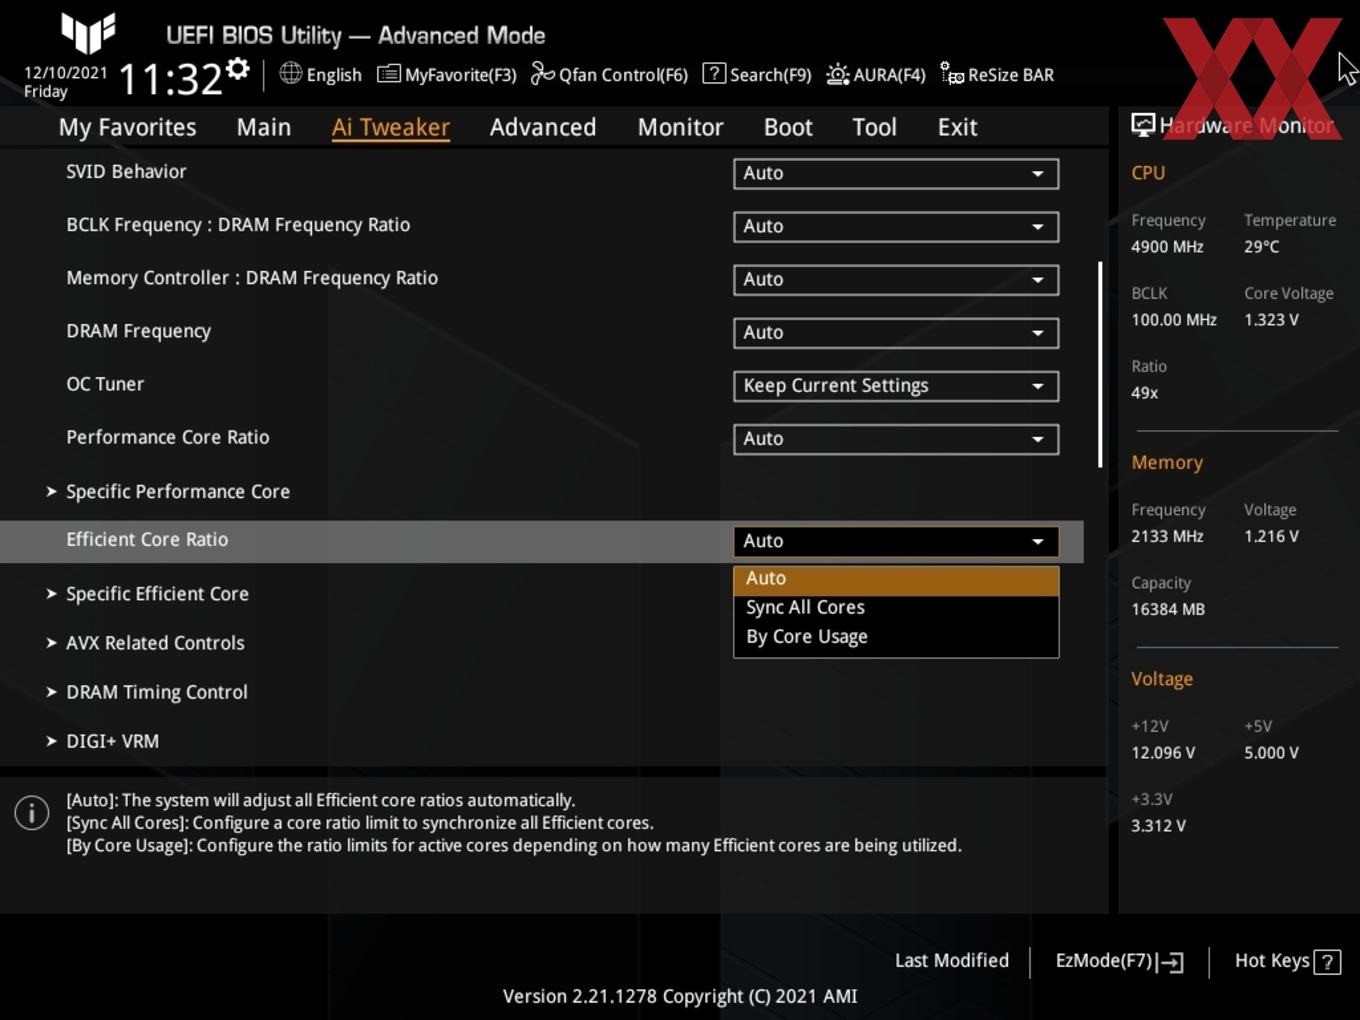The image size is (1360, 1020).
Task: Click the CPU ratio value 49x
Action: click(1145, 393)
